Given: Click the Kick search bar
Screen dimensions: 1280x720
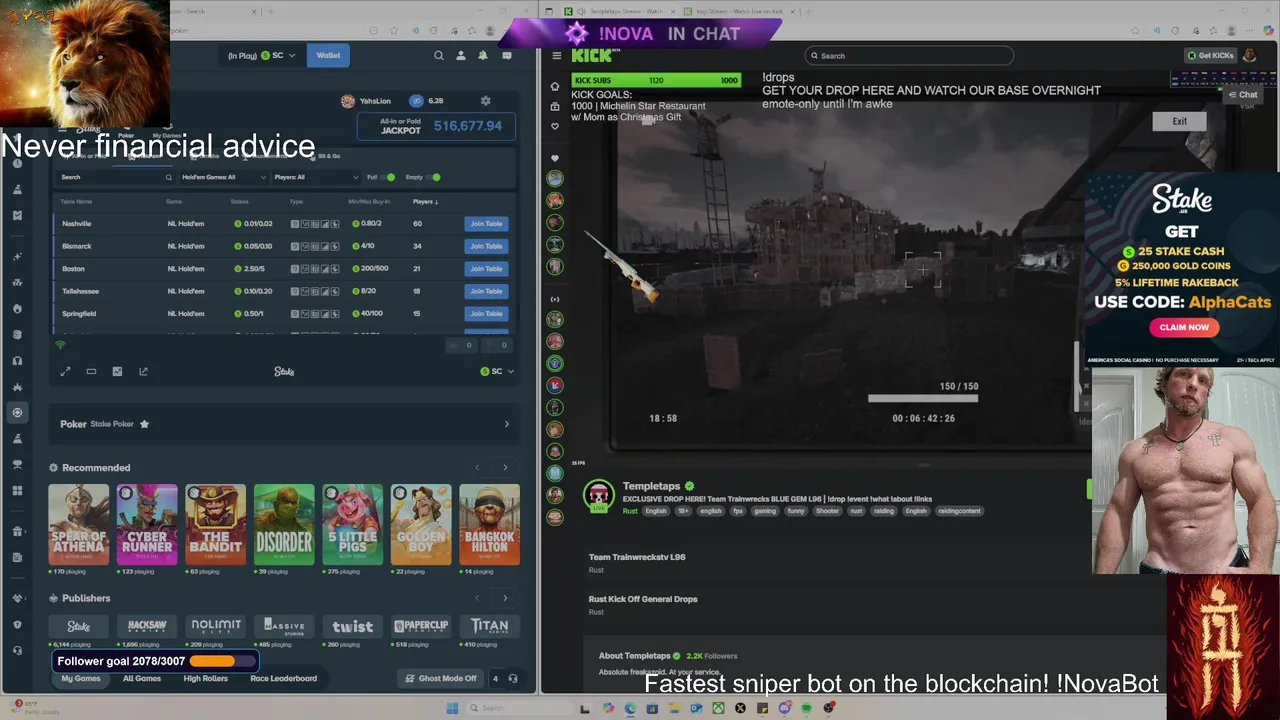Looking at the screenshot, I should click(x=909, y=56).
